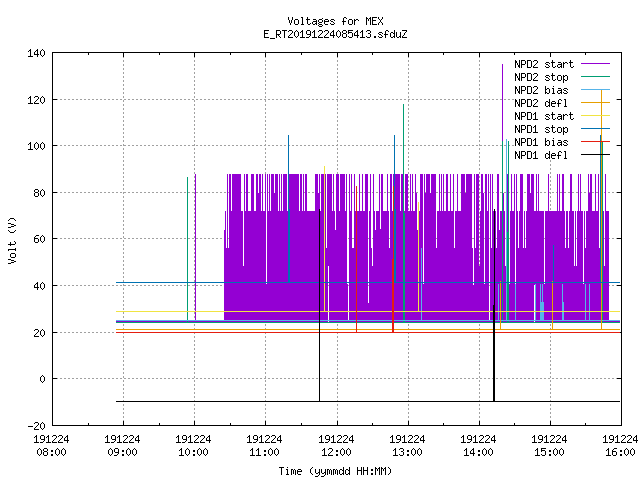640x480 pixels.
Task: Click the NPD2 defl orange legend line
Action: 595,103
